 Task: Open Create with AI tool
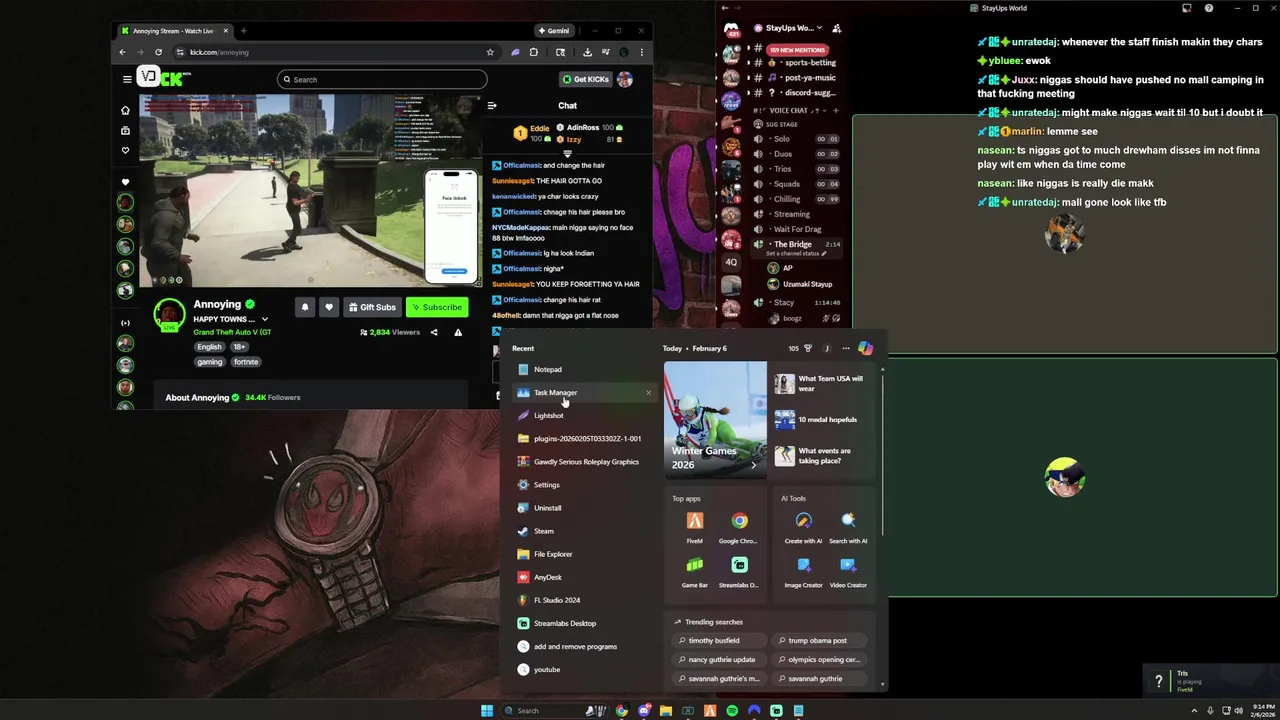[x=803, y=527]
